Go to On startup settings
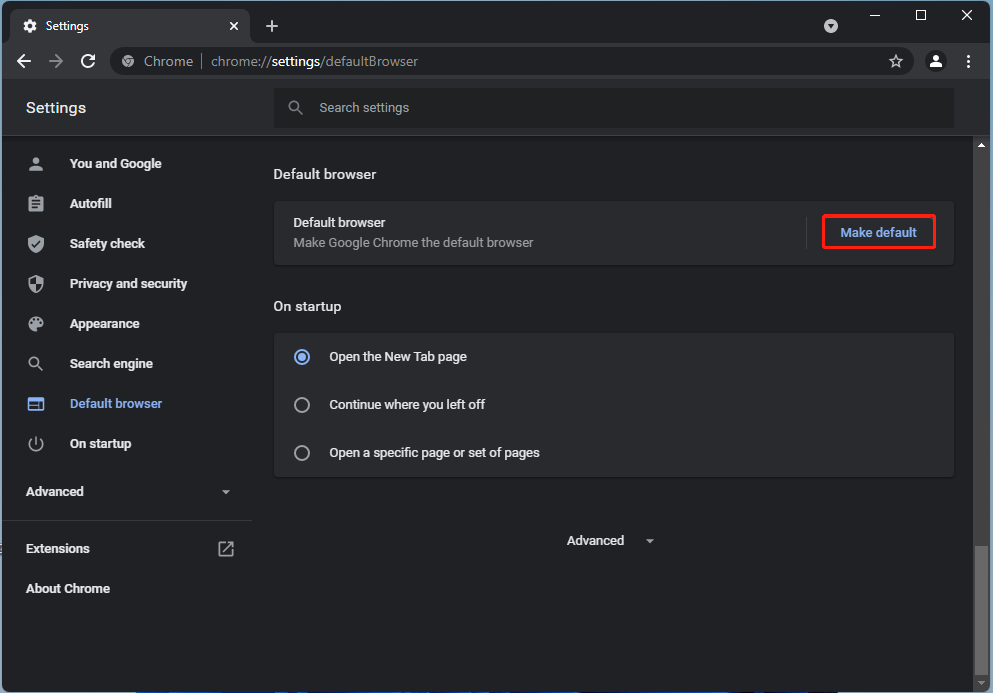The width and height of the screenshot is (993, 693). [x=101, y=443]
